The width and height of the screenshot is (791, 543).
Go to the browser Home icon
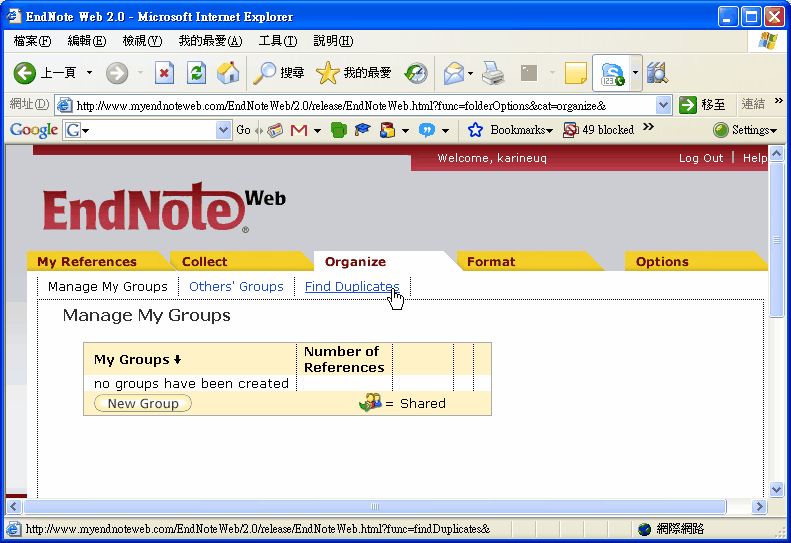[x=228, y=73]
